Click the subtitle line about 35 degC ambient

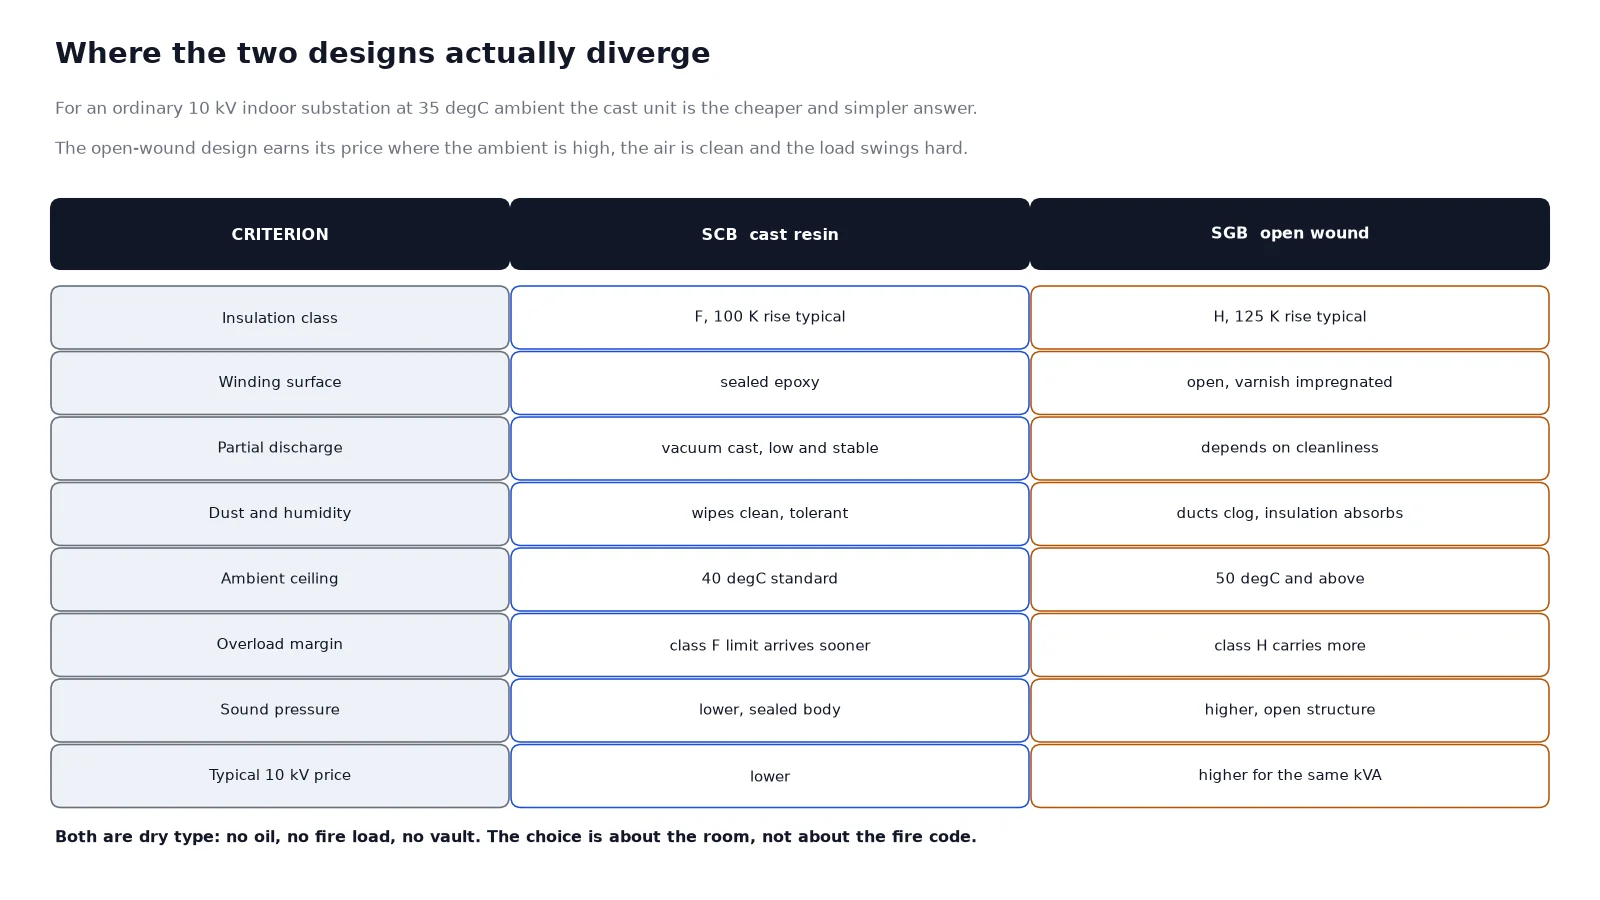click(x=516, y=108)
